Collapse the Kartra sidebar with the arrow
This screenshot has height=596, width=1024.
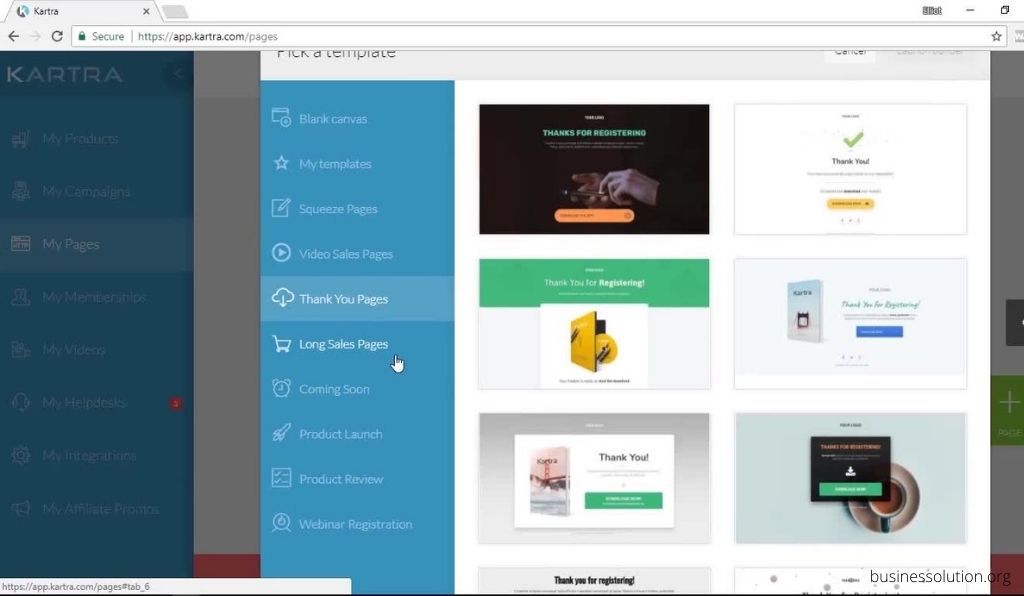(177, 74)
